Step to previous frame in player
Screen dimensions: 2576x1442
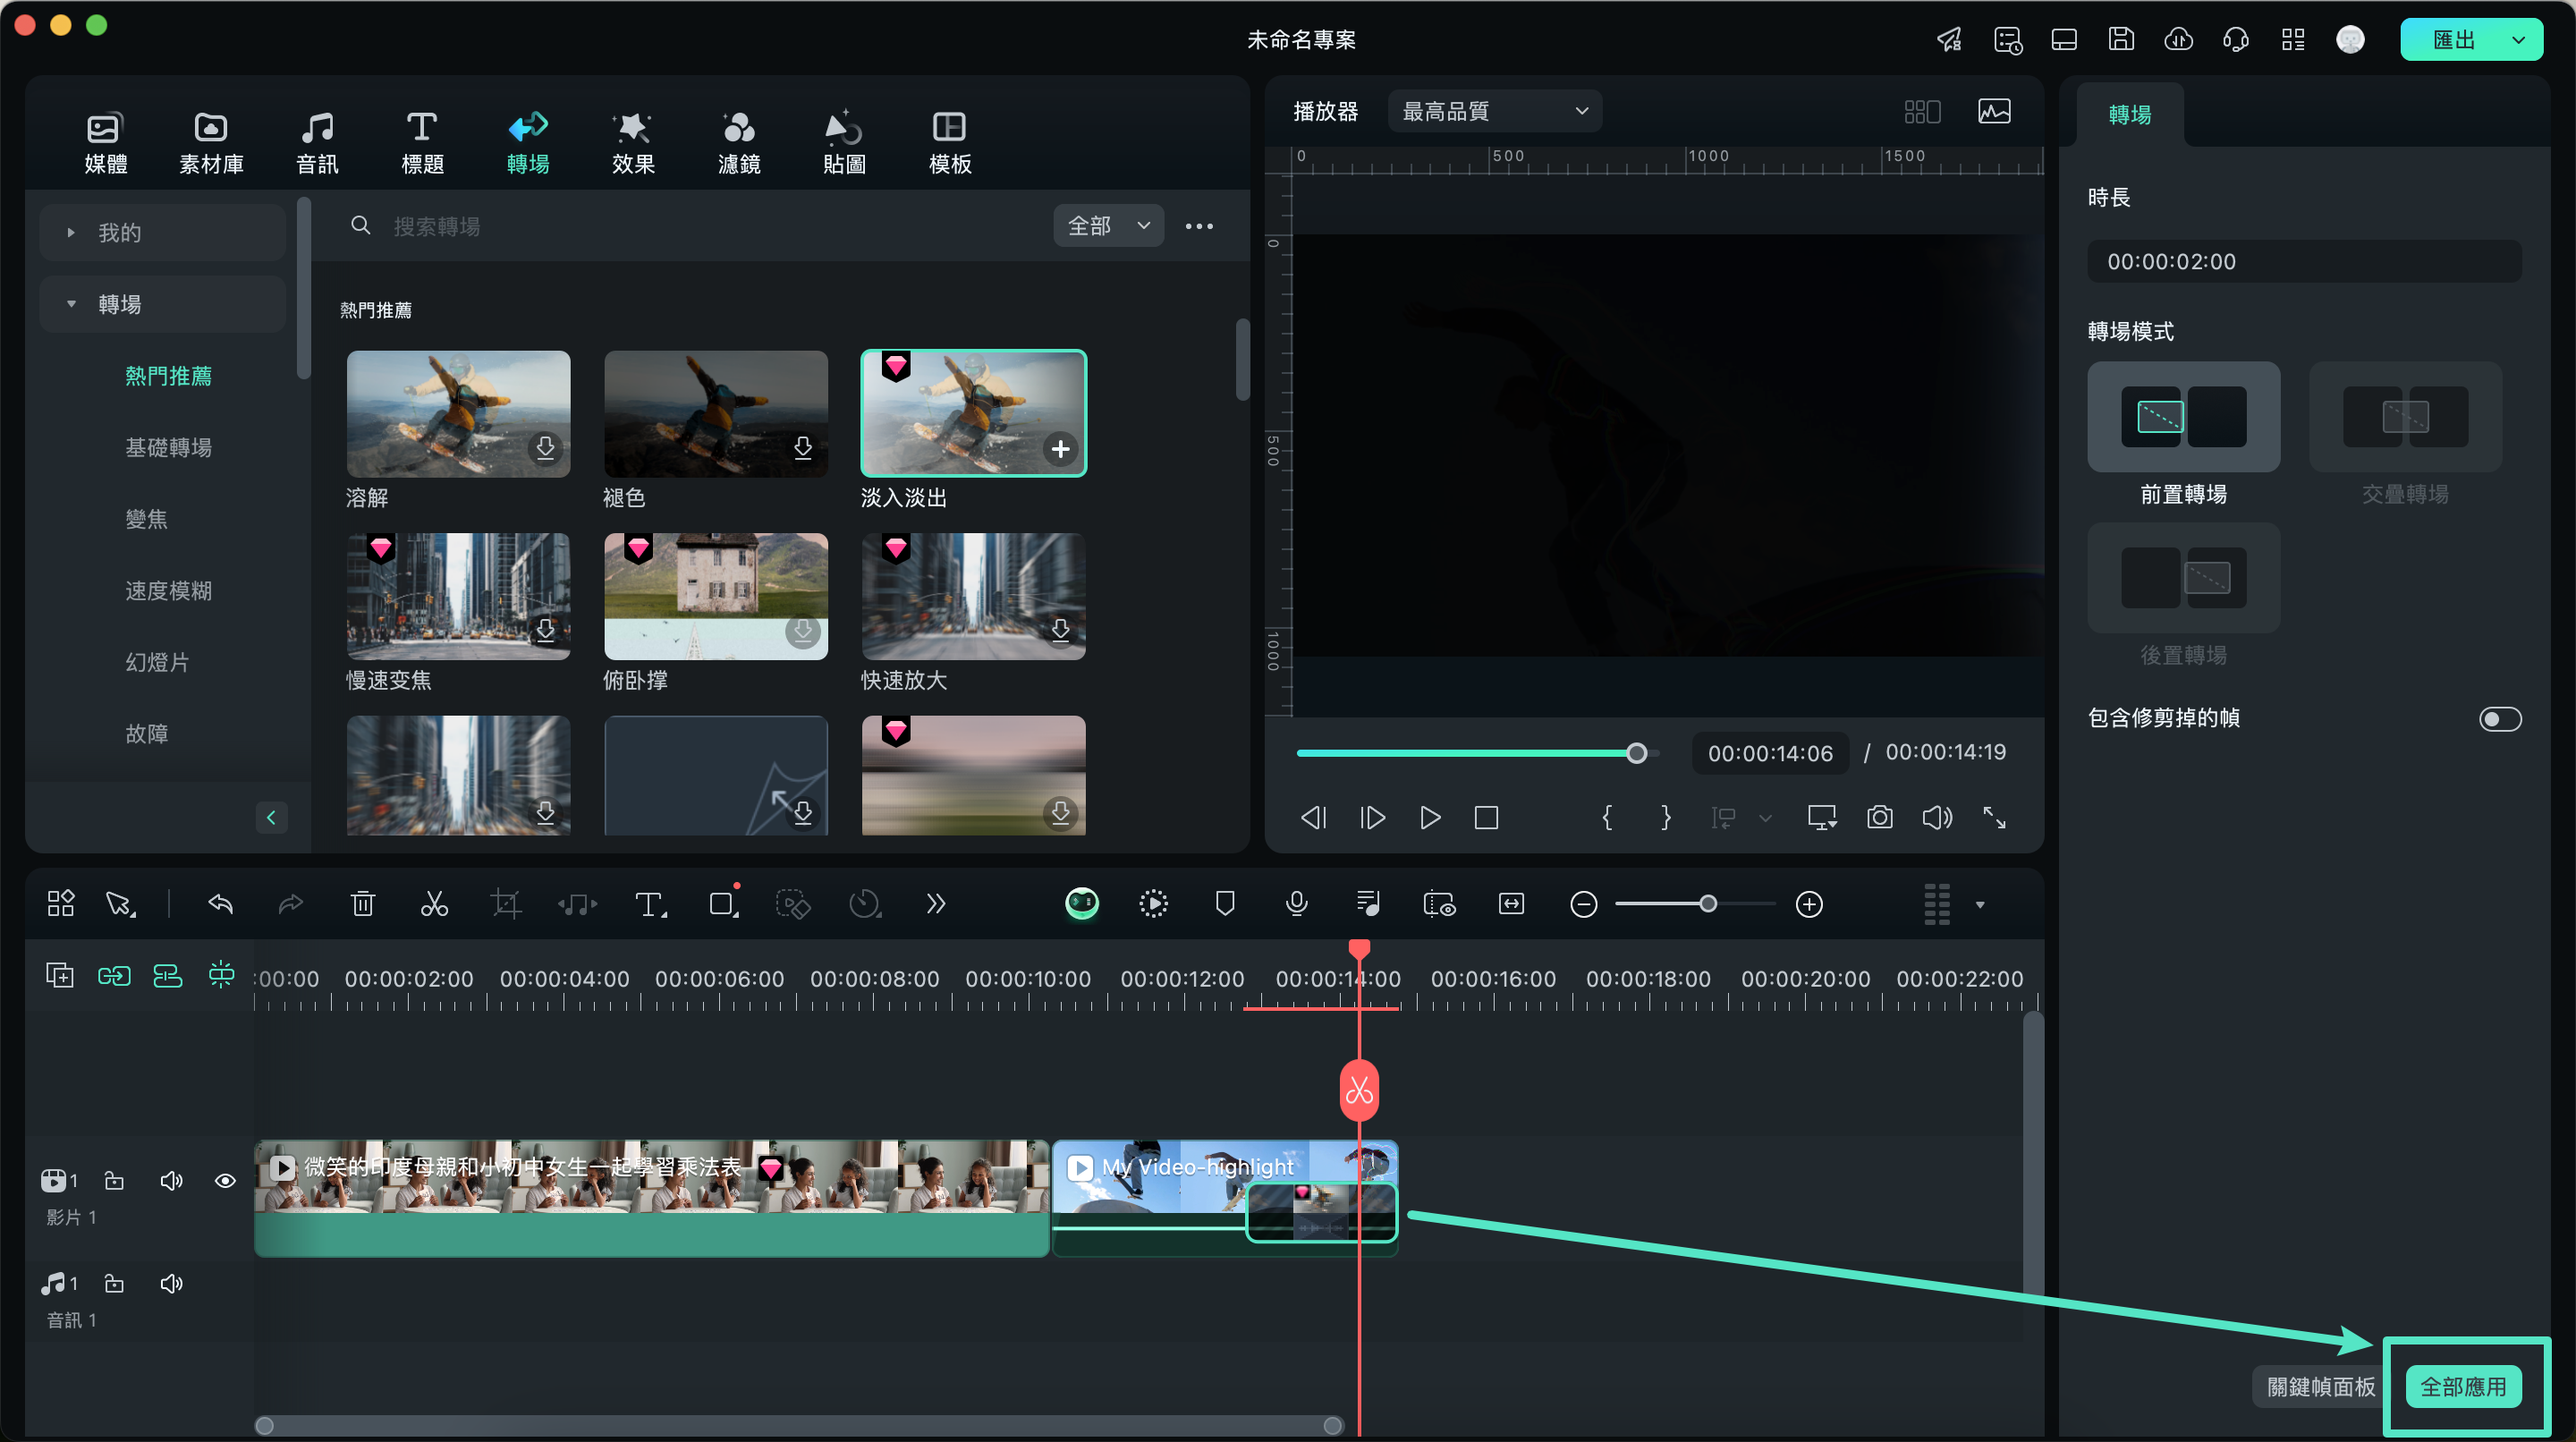[1313, 818]
